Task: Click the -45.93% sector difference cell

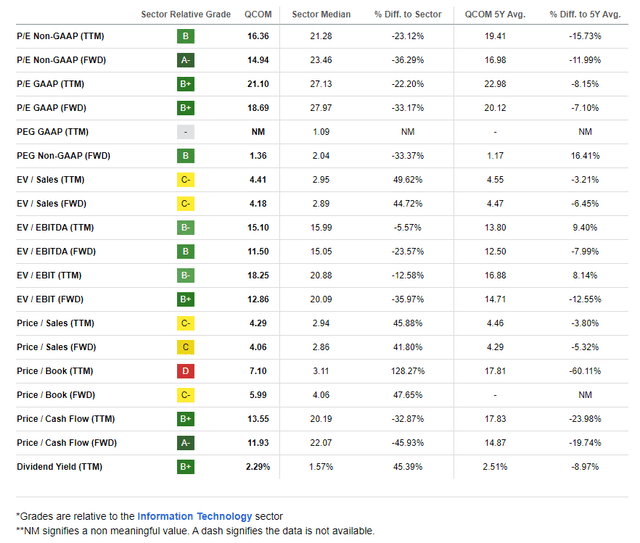Action: coord(408,443)
